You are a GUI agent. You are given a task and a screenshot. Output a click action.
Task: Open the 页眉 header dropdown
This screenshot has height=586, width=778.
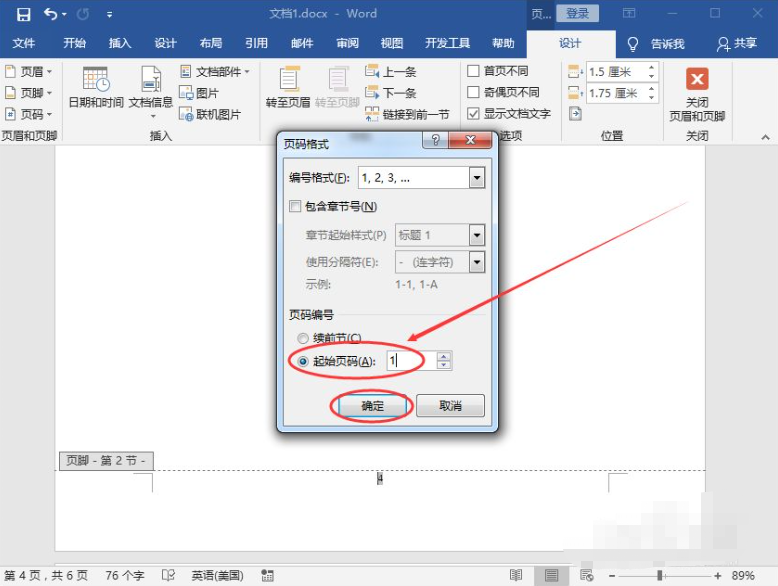[29, 71]
